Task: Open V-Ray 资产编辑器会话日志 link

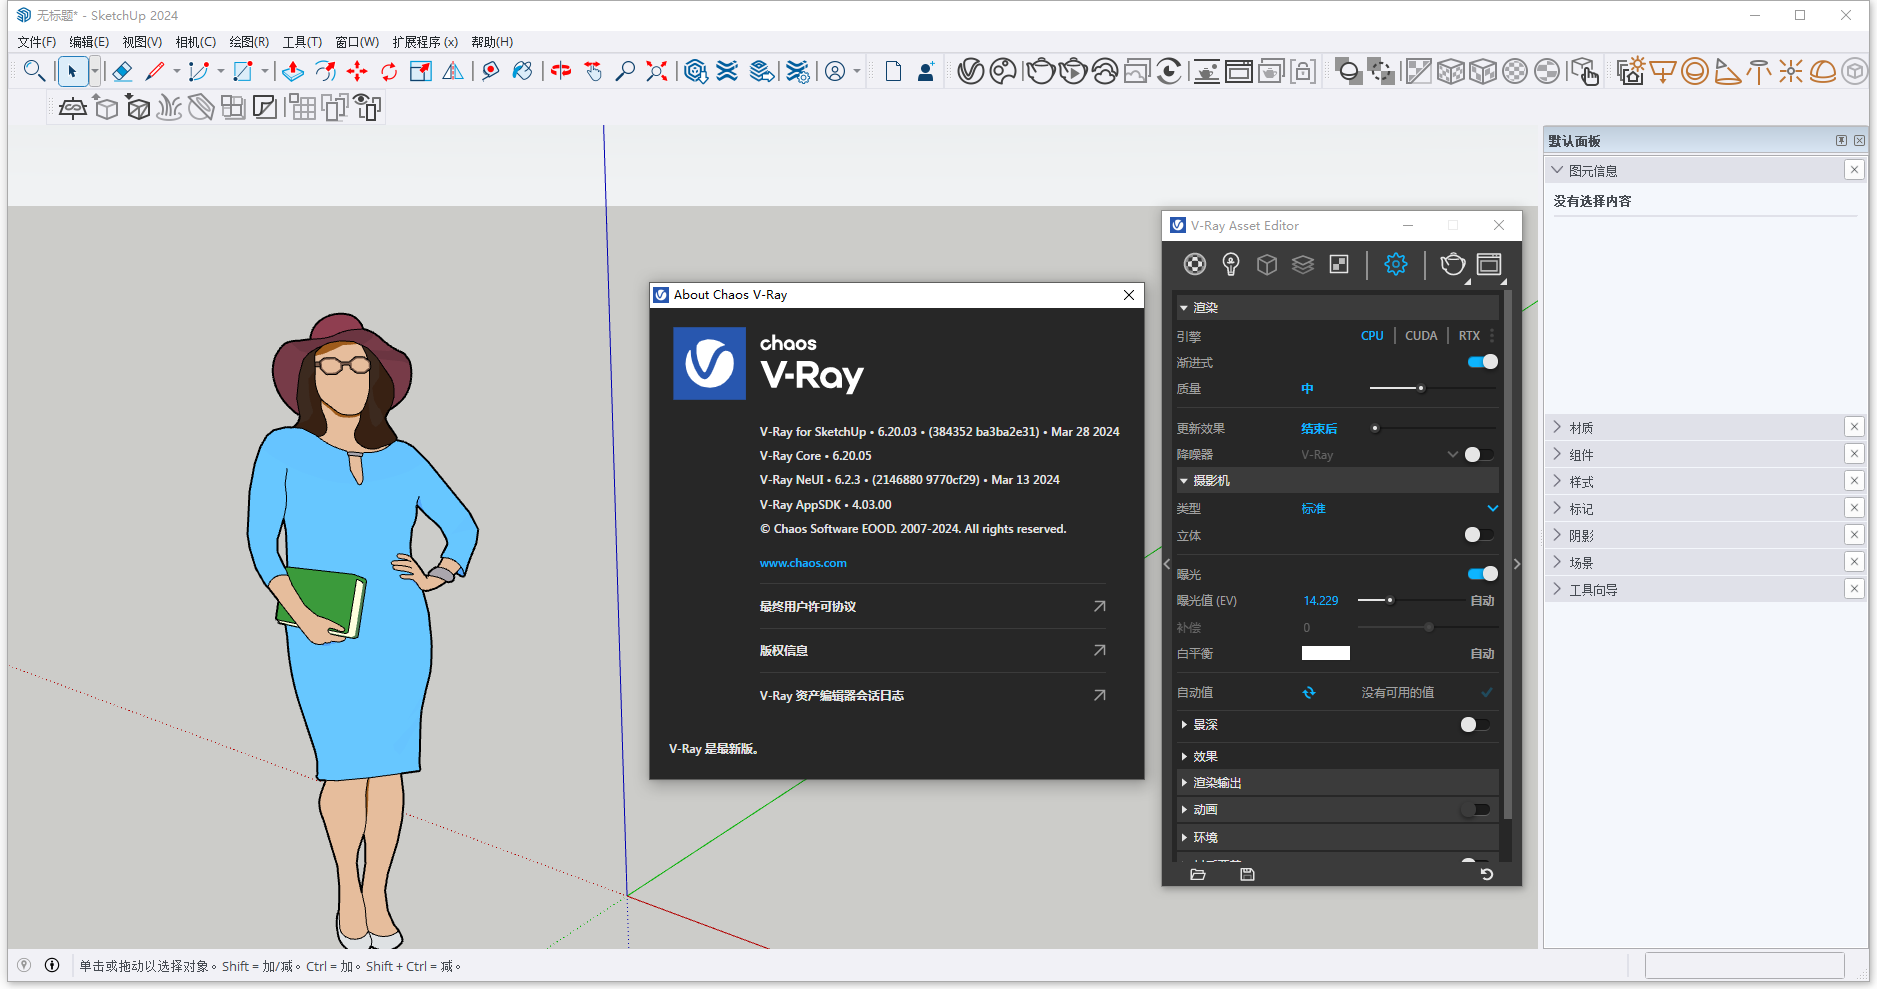Action: point(932,695)
